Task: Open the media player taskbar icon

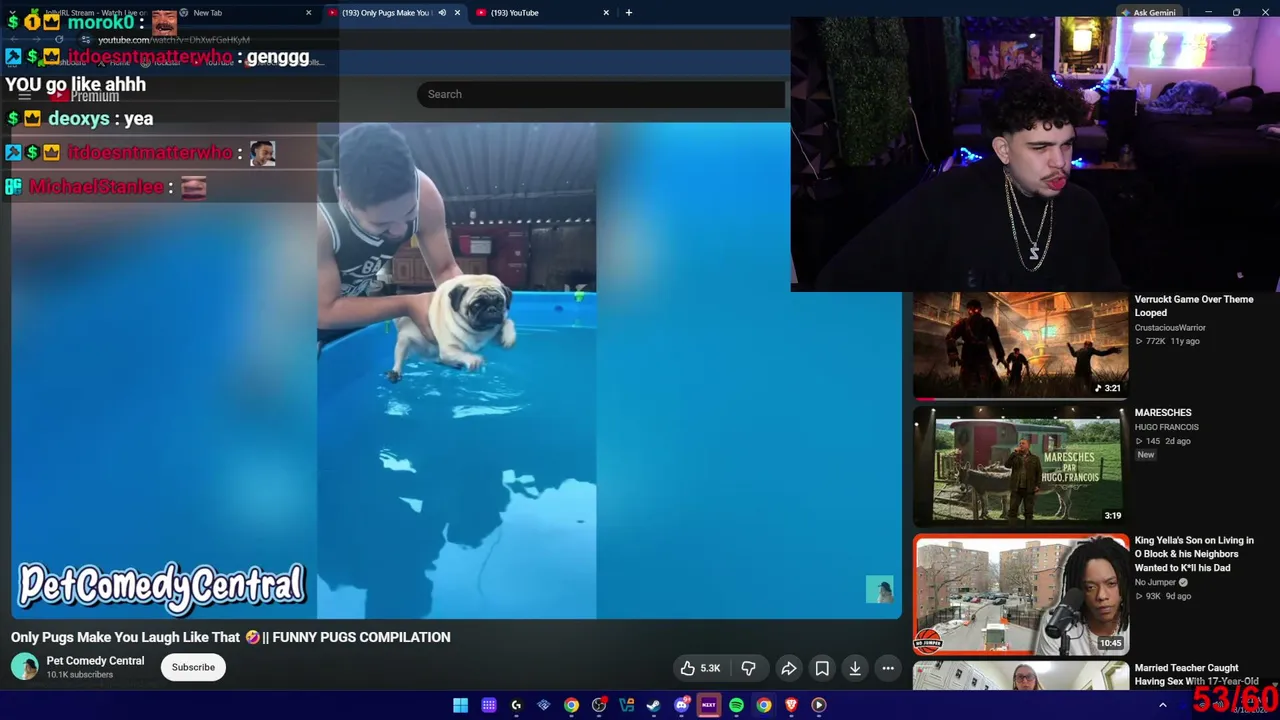Action: [x=819, y=705]
